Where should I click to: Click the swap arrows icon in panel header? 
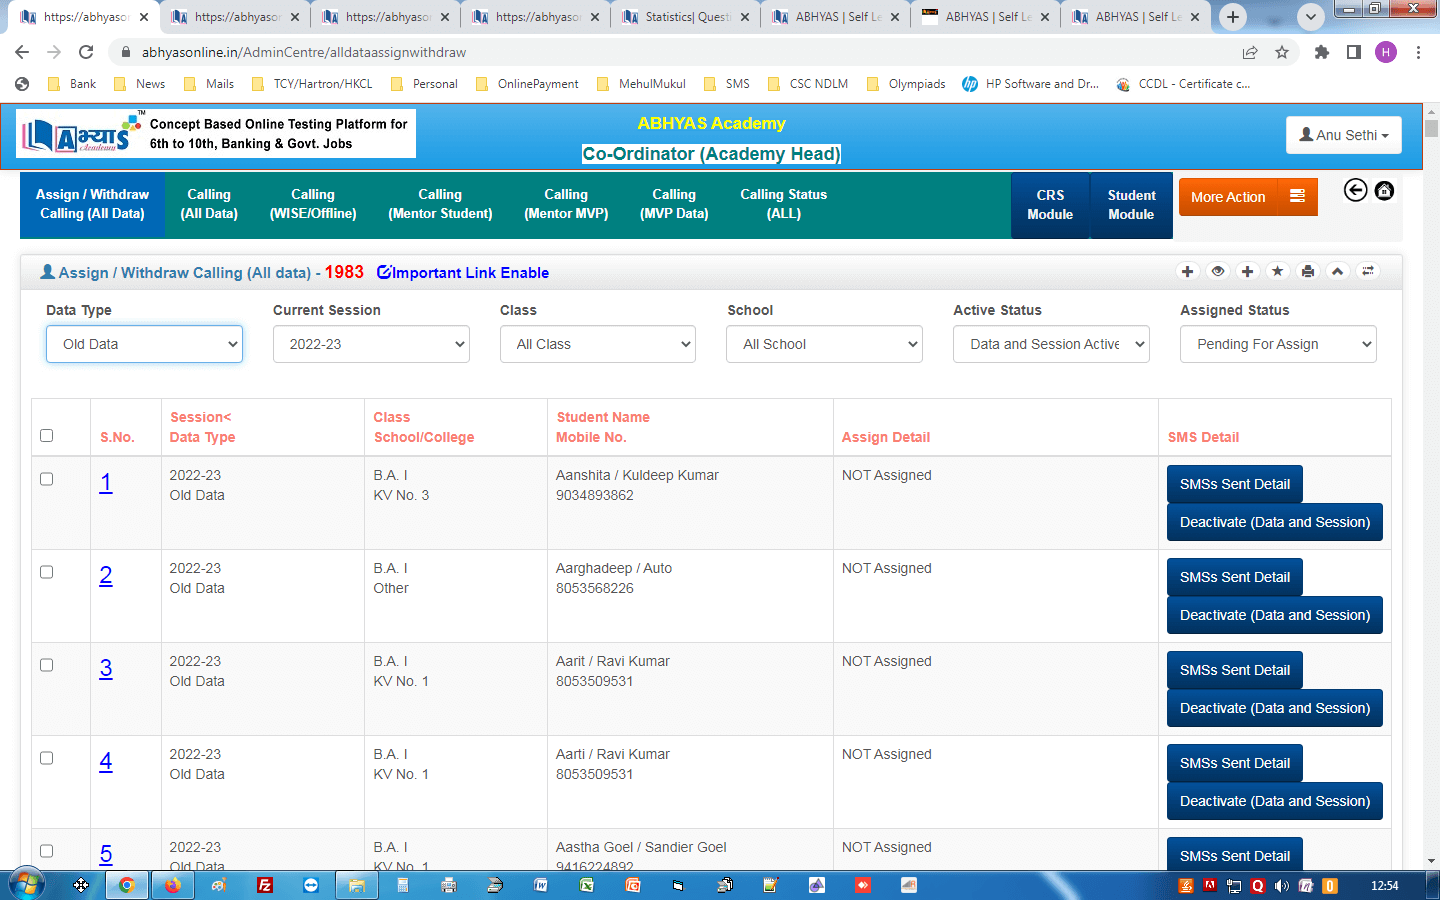tap(1367, 271)
